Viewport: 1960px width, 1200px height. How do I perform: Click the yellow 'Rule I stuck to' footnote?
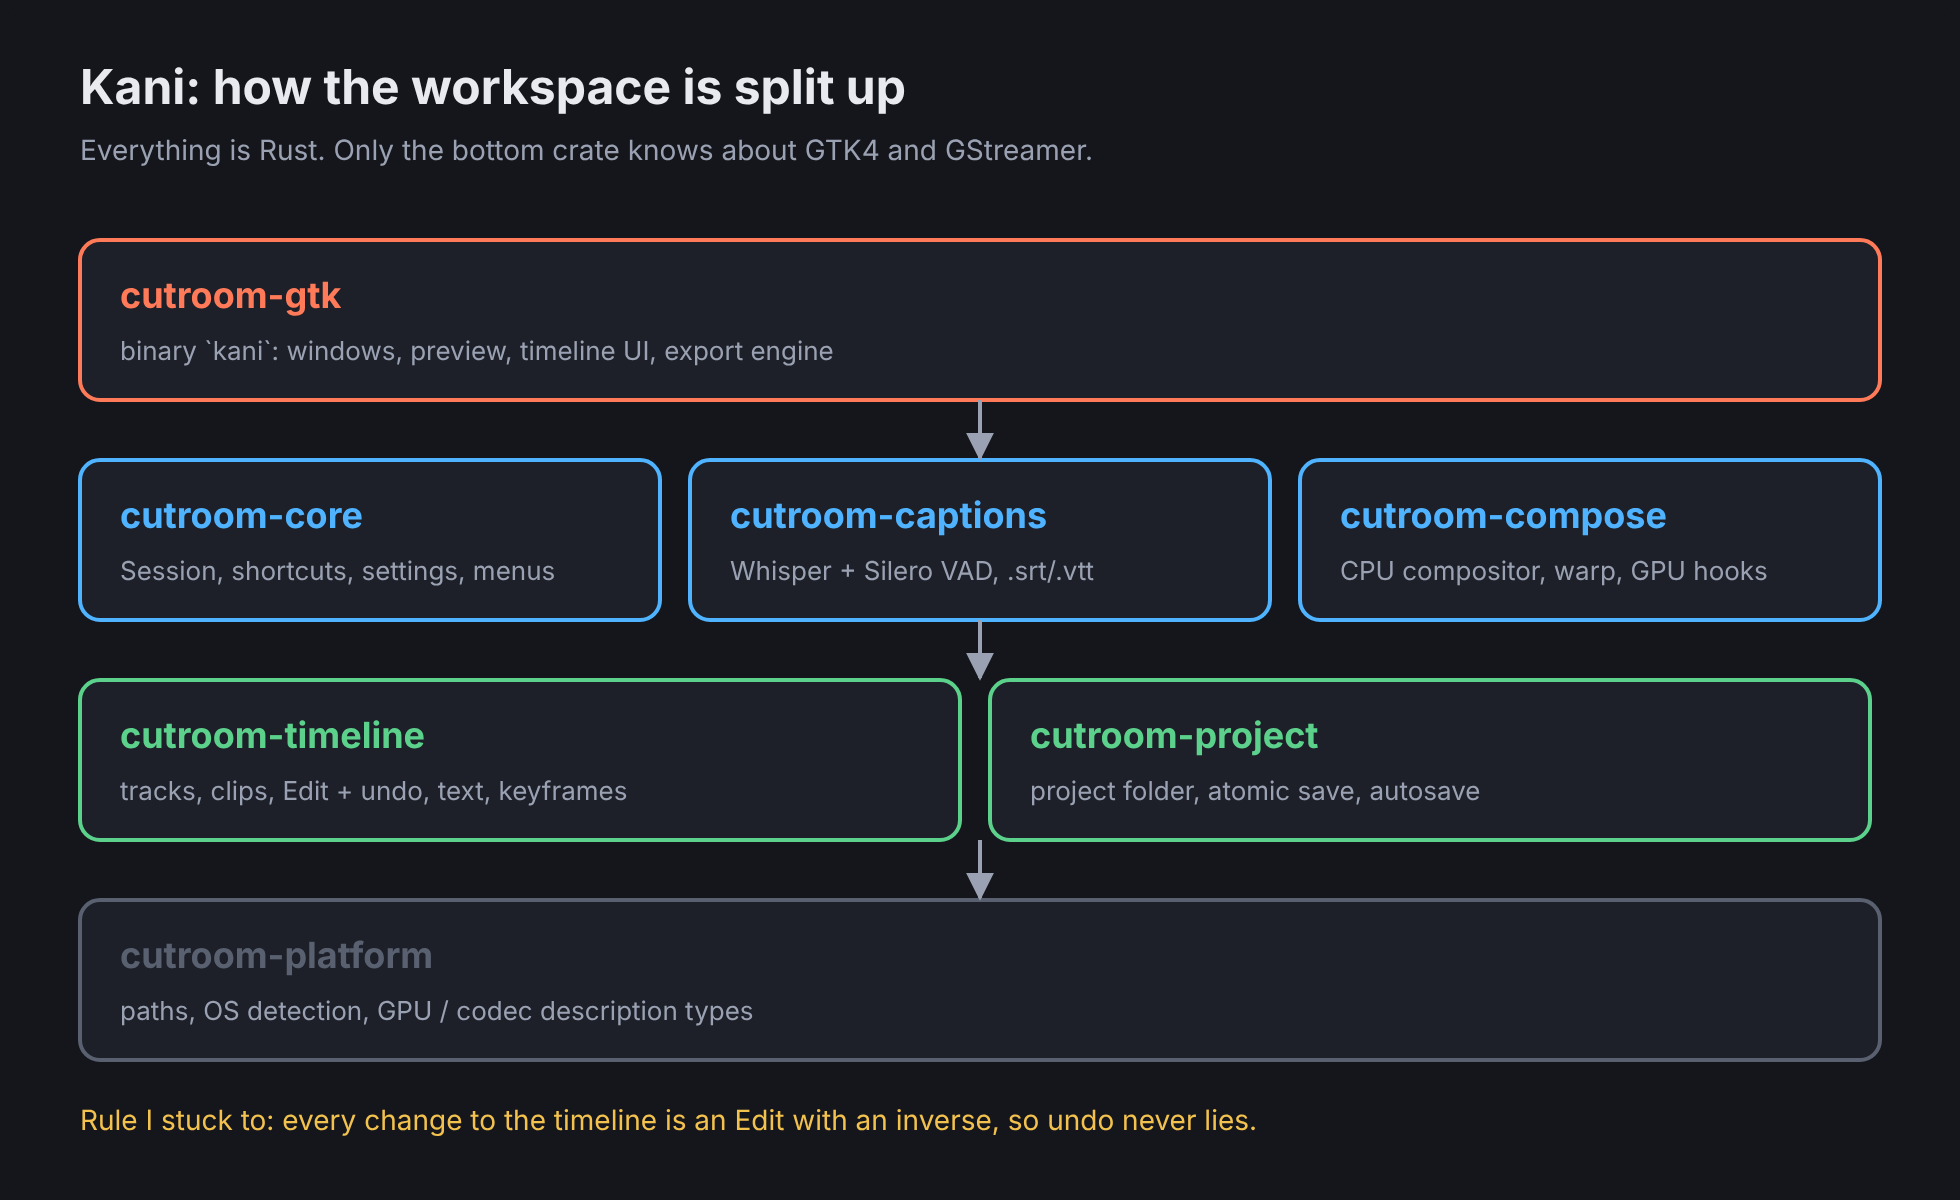pos(668,1120)
